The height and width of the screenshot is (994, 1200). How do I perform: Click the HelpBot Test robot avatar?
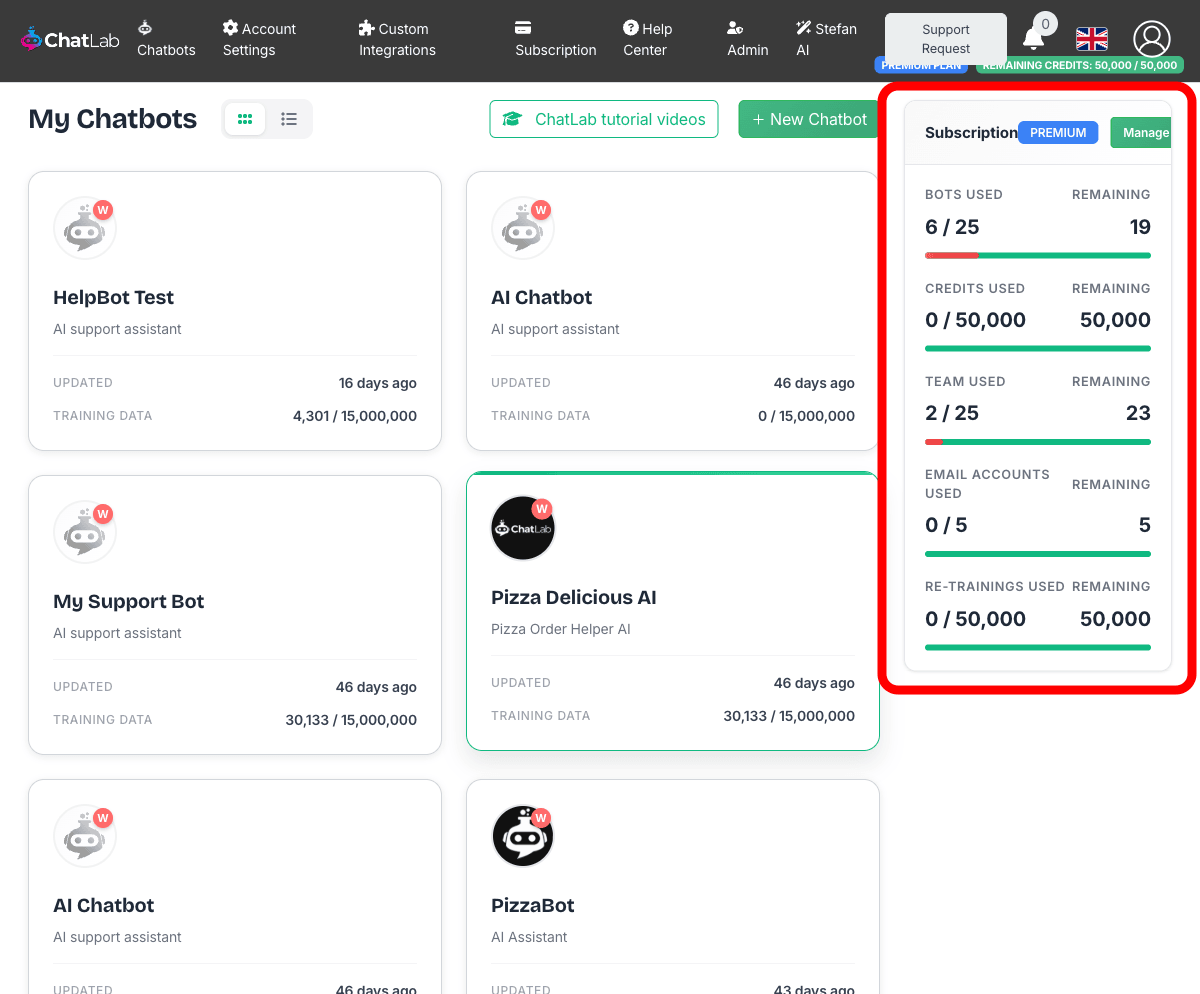click(x=85, y=228)
